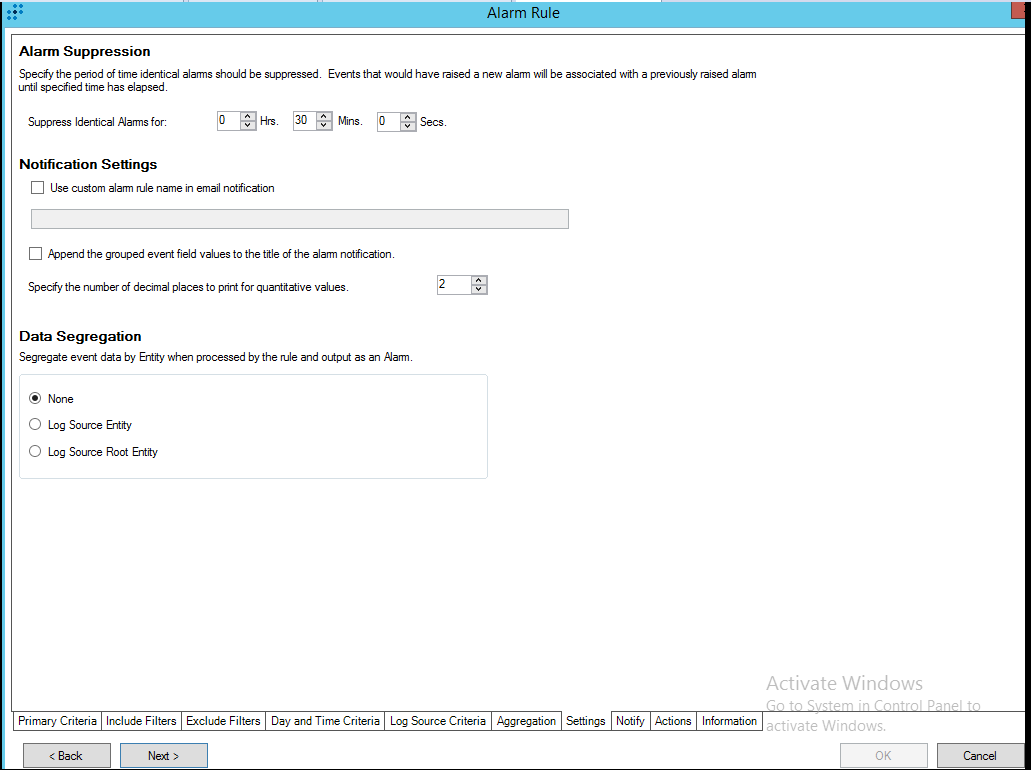
Task: Click the Back button
Action: click(x=66, y=755)
